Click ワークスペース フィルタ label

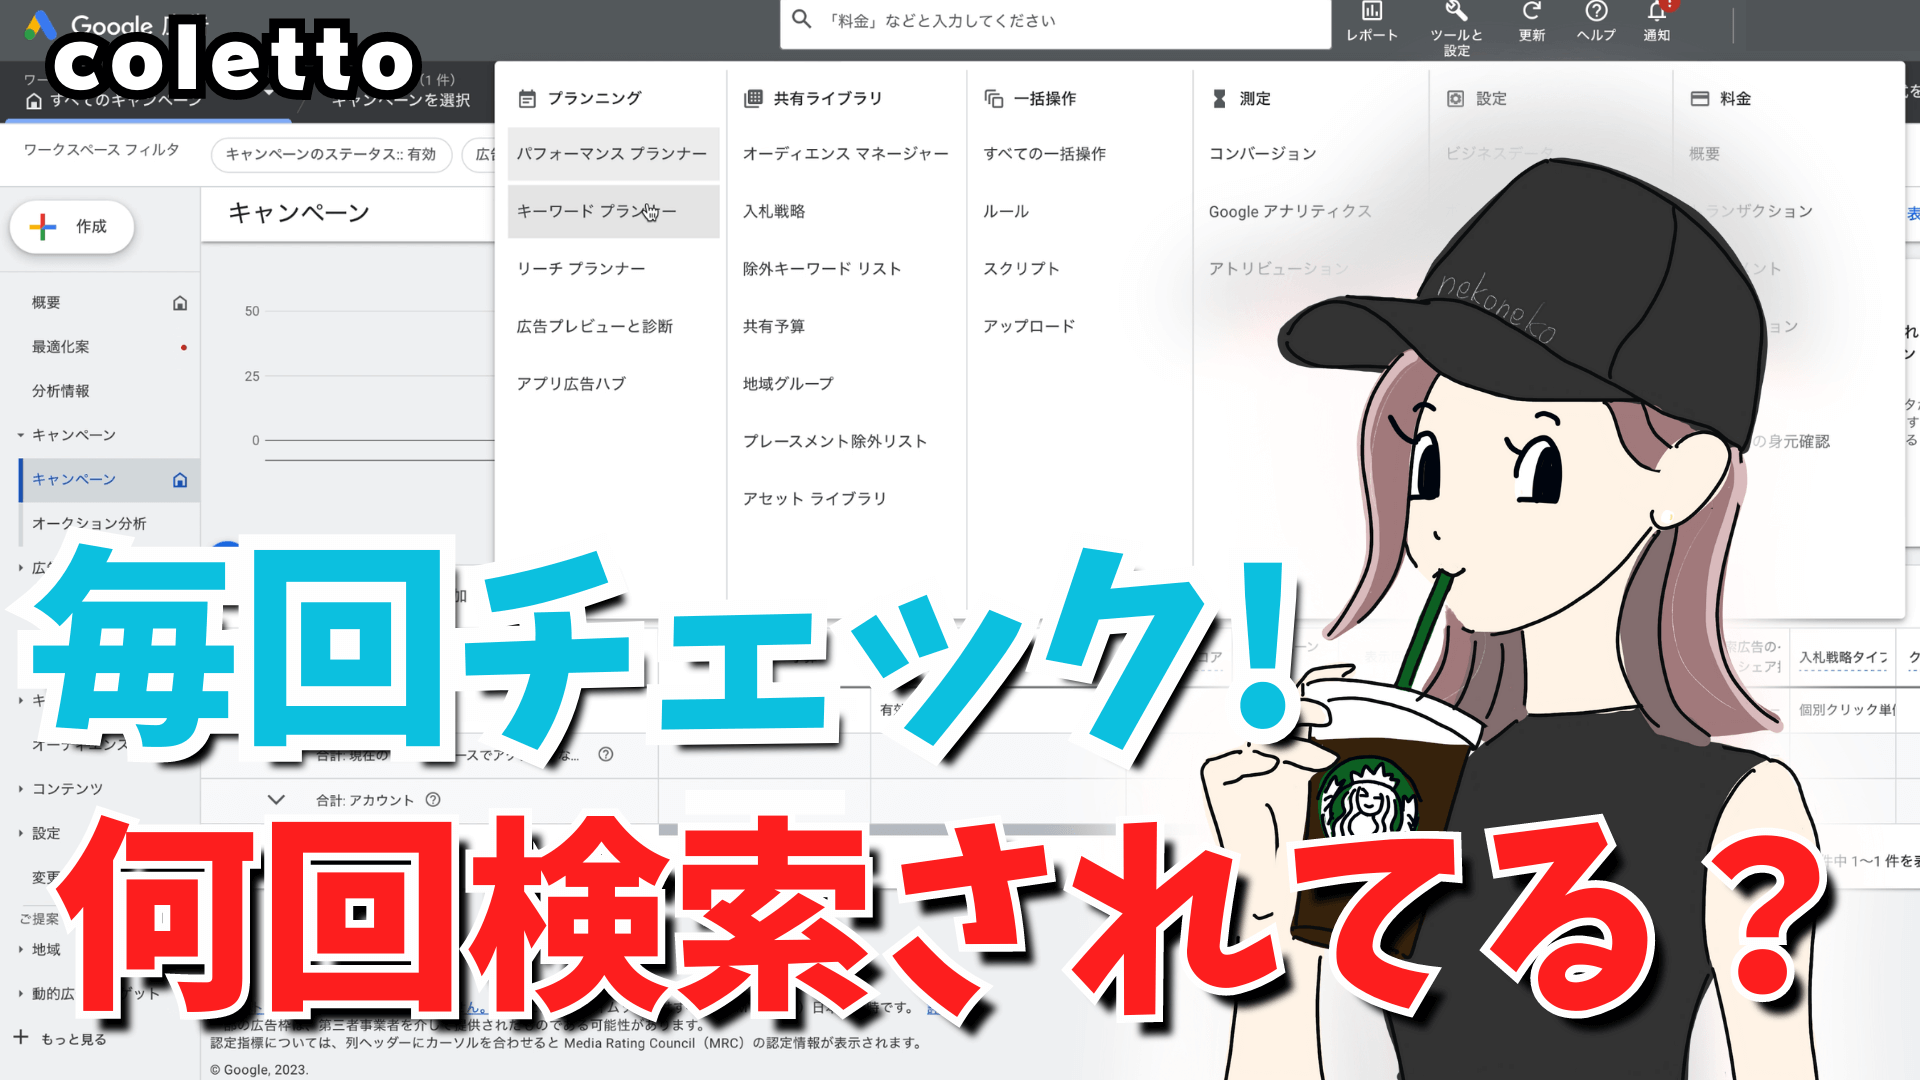(101, 150)
